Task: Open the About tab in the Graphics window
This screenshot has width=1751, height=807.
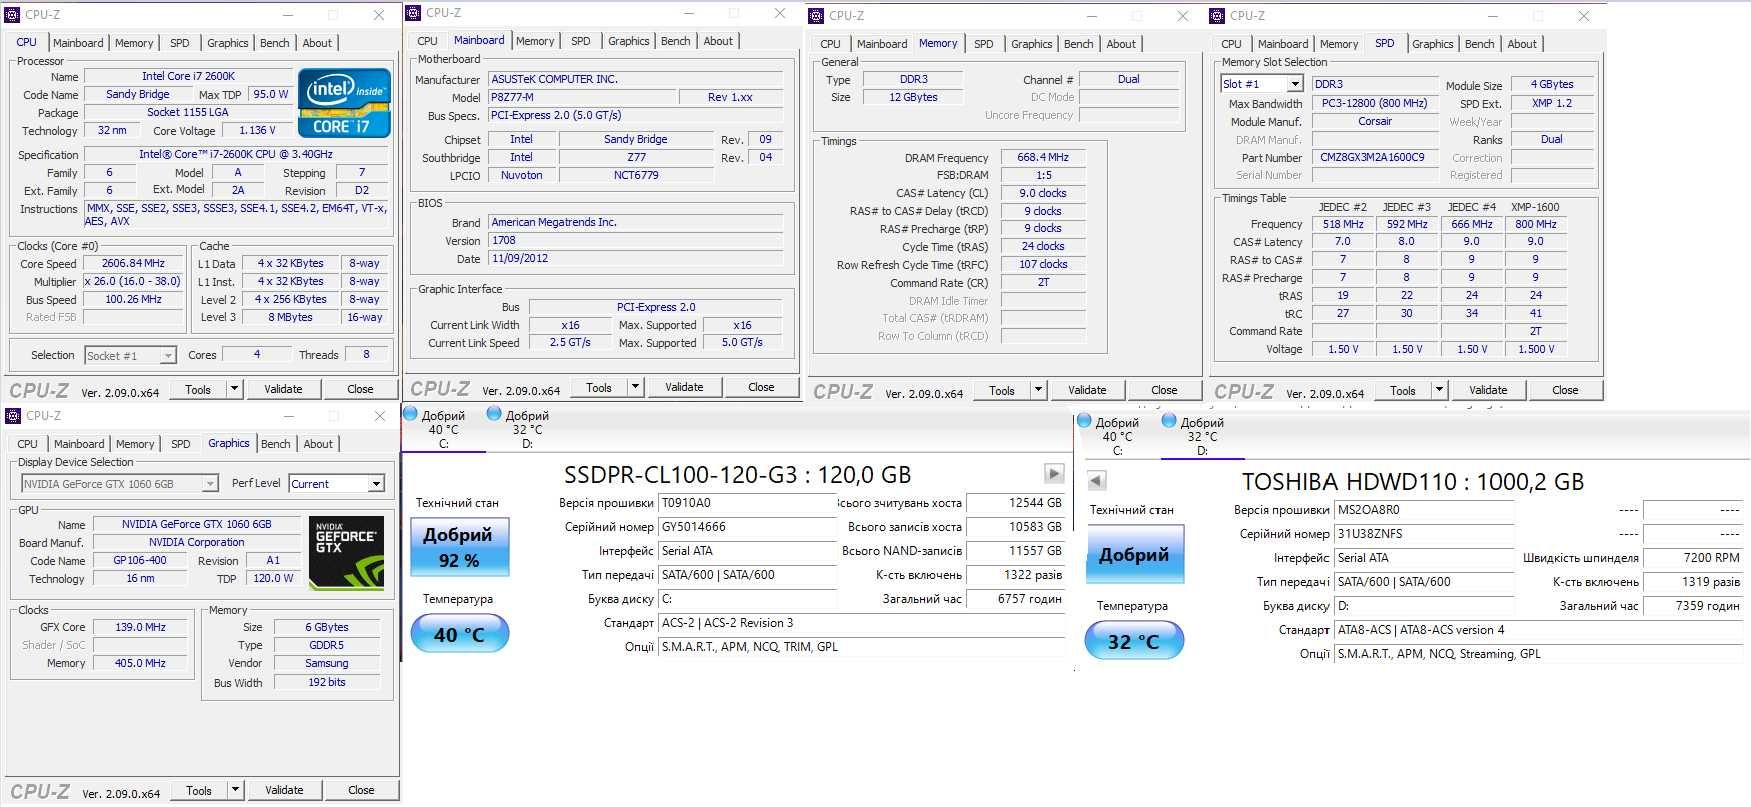Action: [318, 444]
